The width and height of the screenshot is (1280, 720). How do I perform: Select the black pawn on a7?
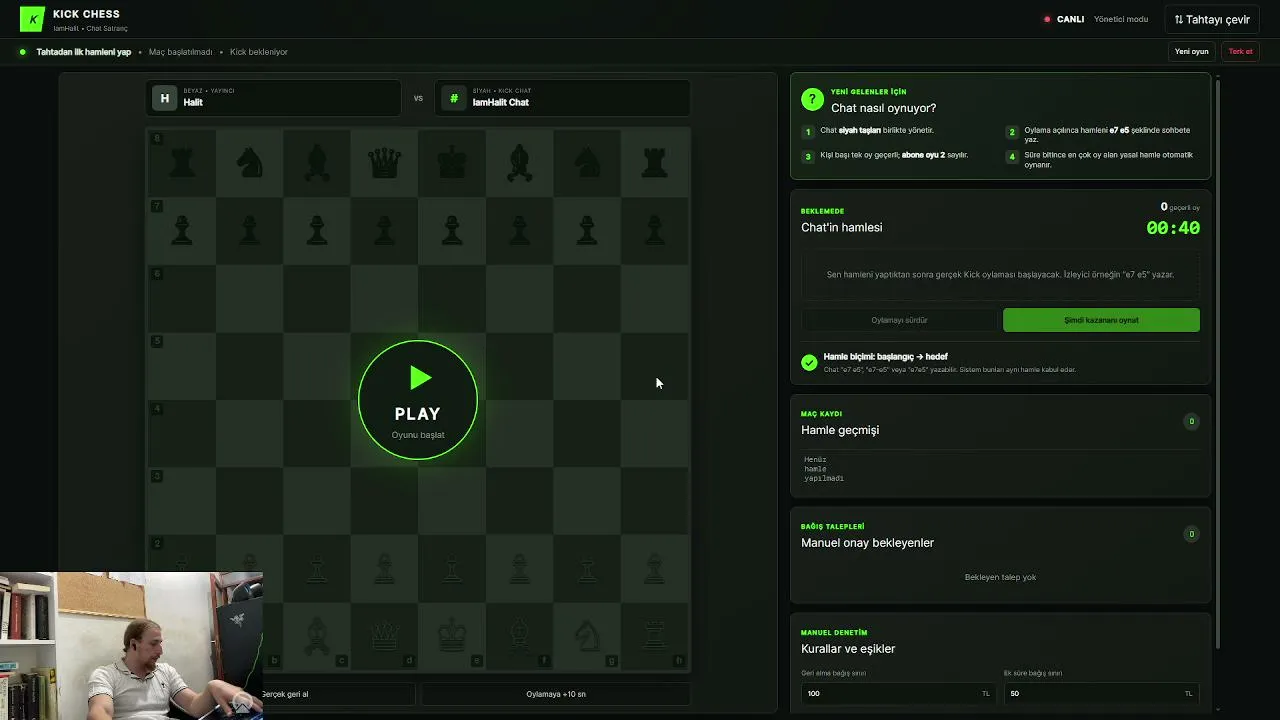(182, 230)
